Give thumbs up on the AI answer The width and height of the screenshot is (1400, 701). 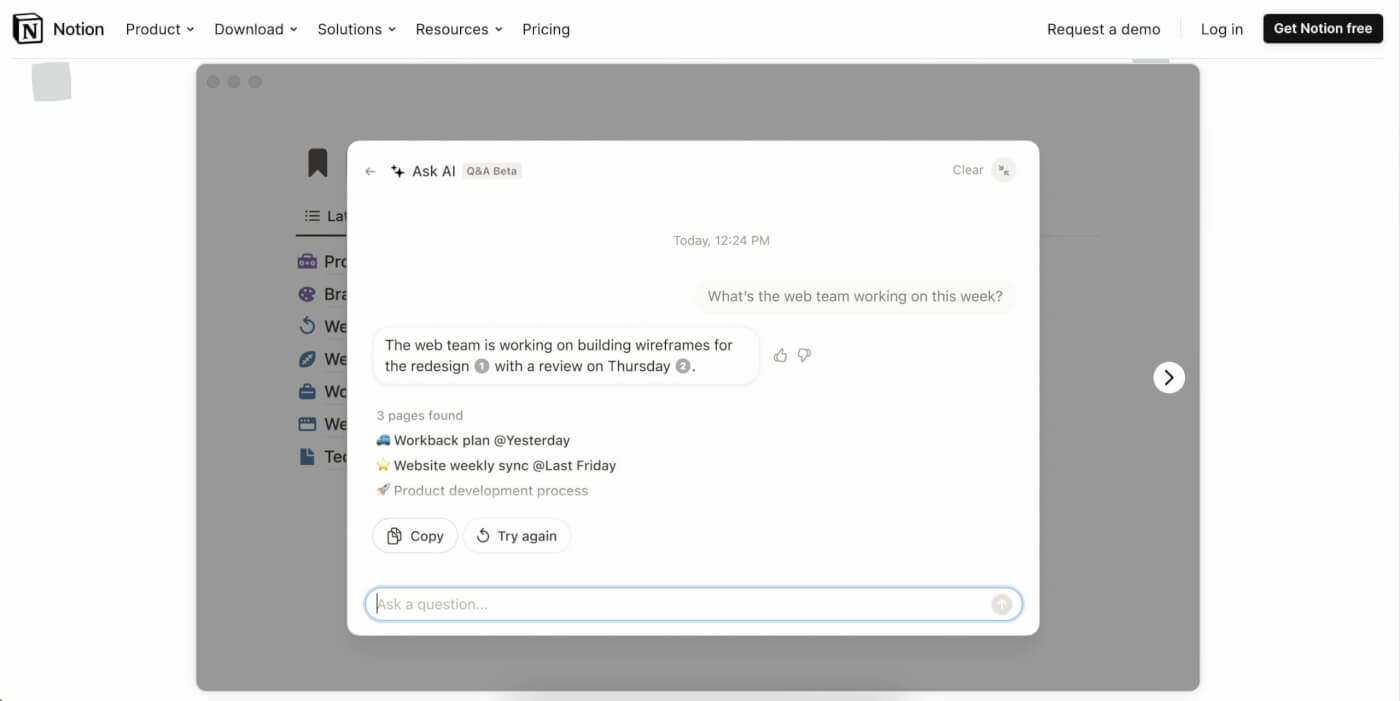pos(780,355)
